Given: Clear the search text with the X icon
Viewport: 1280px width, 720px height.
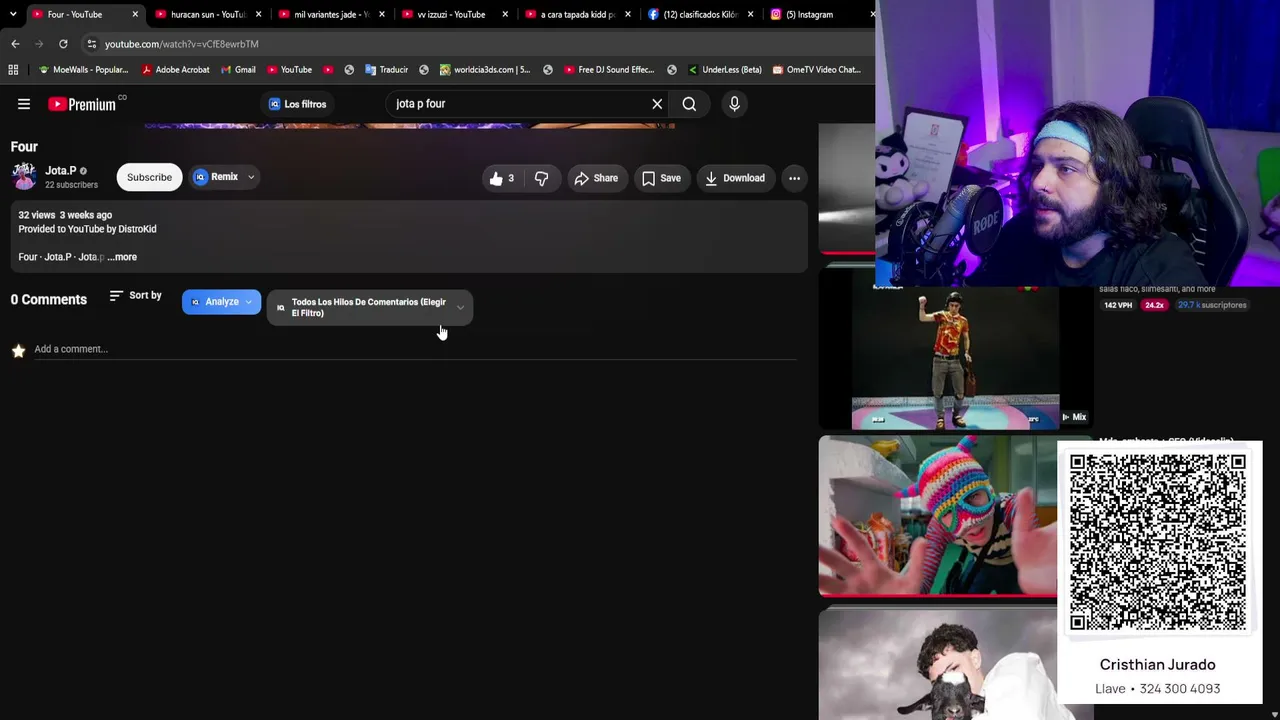Looking at the screenshot, I should coord(657,104).
